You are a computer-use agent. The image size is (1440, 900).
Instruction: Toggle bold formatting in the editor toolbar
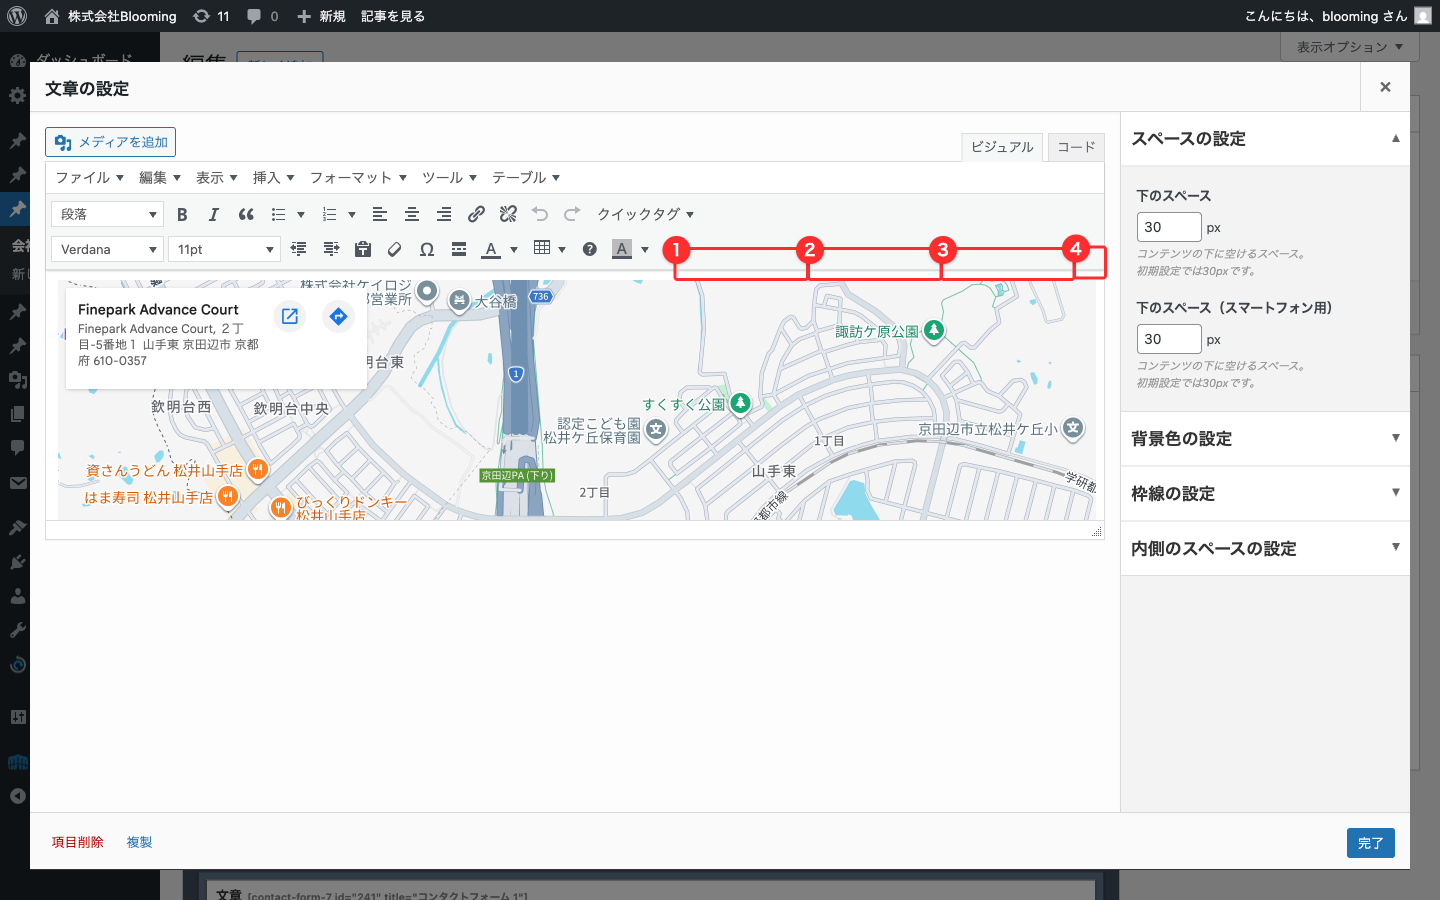coord(182,214)
